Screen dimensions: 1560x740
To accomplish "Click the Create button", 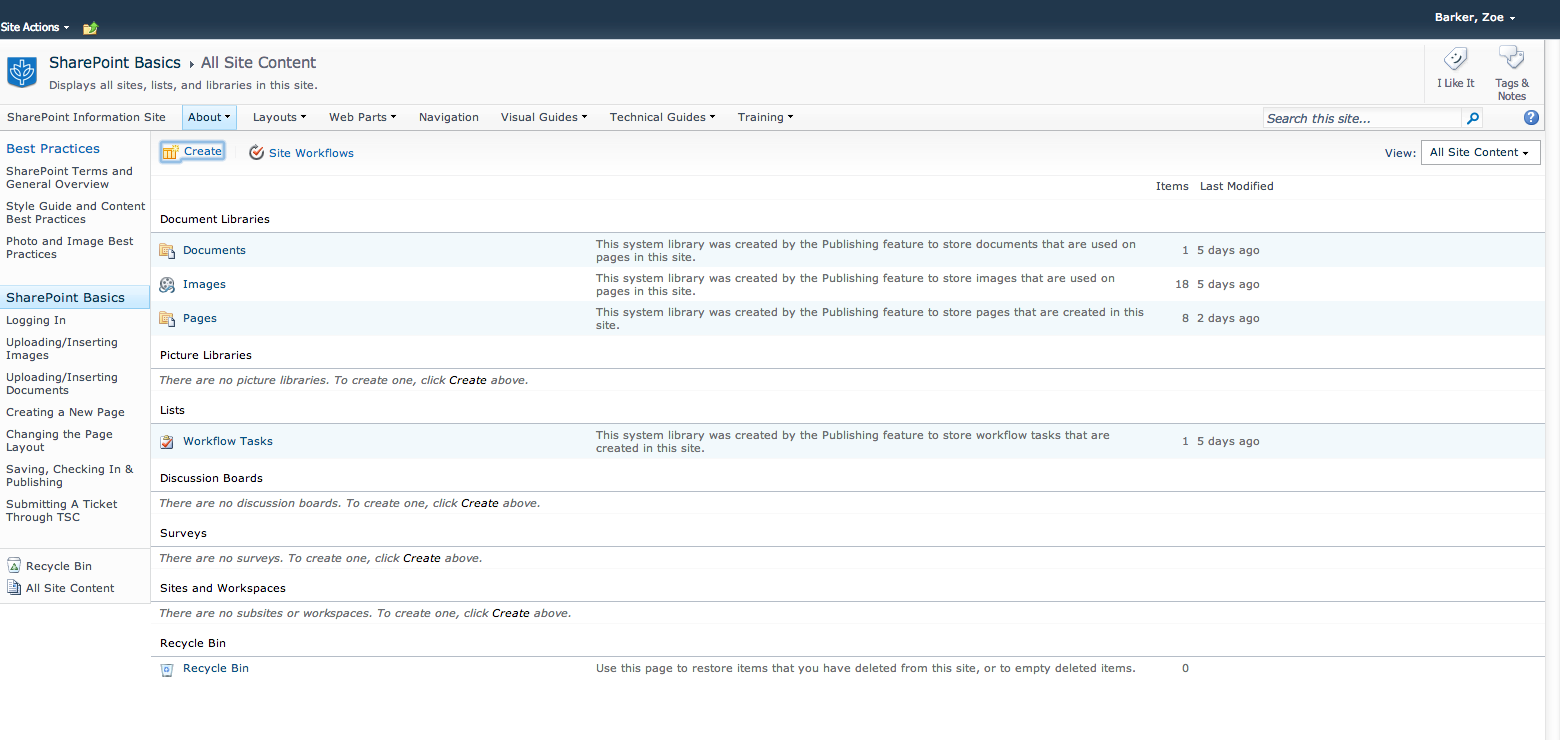I will coord(193,152).
